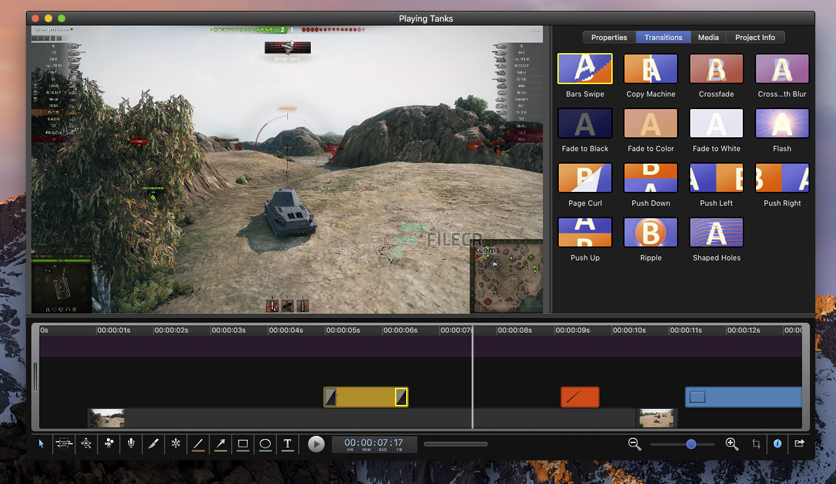Click the timeline track height handle
836x484 pixels.
tap(36, 377)
